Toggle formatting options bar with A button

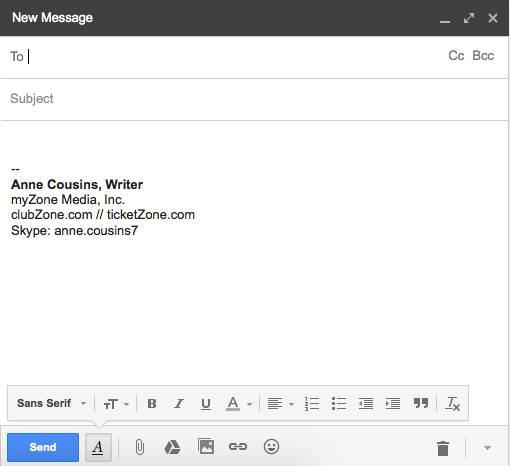[98, 447]
